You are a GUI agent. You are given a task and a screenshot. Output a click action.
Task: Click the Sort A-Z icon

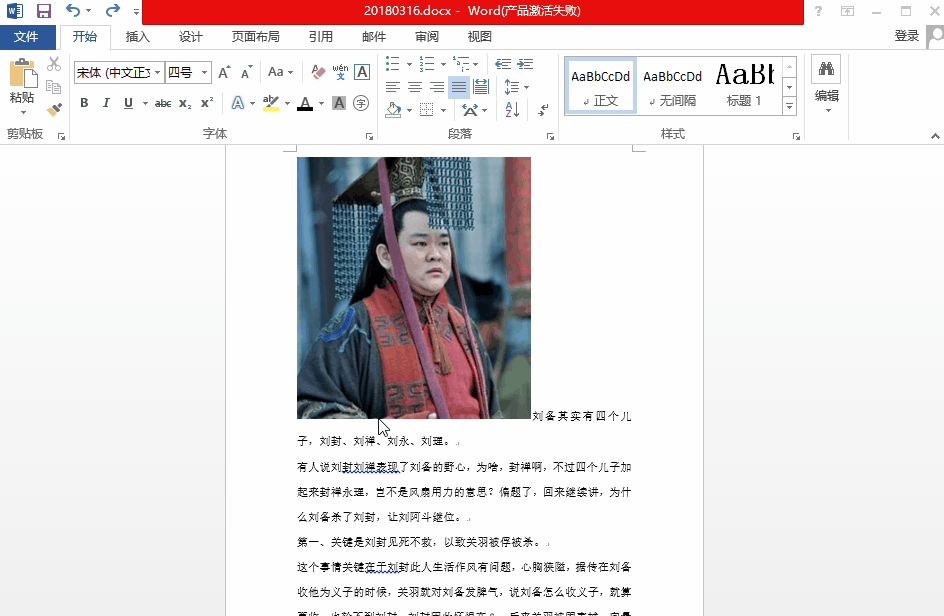(x=512, y=110)
